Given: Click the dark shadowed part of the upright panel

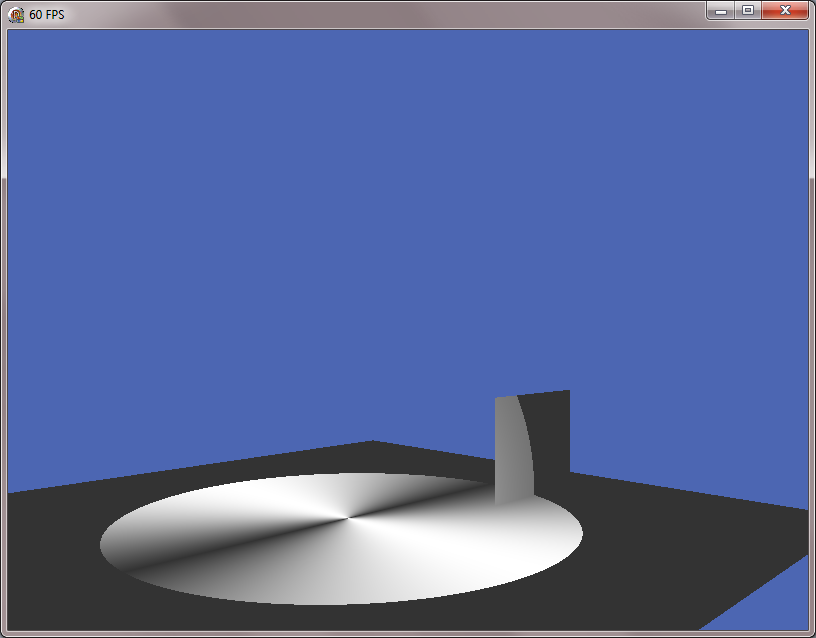Looking at the screenshot, I should [x=551, y=430].
